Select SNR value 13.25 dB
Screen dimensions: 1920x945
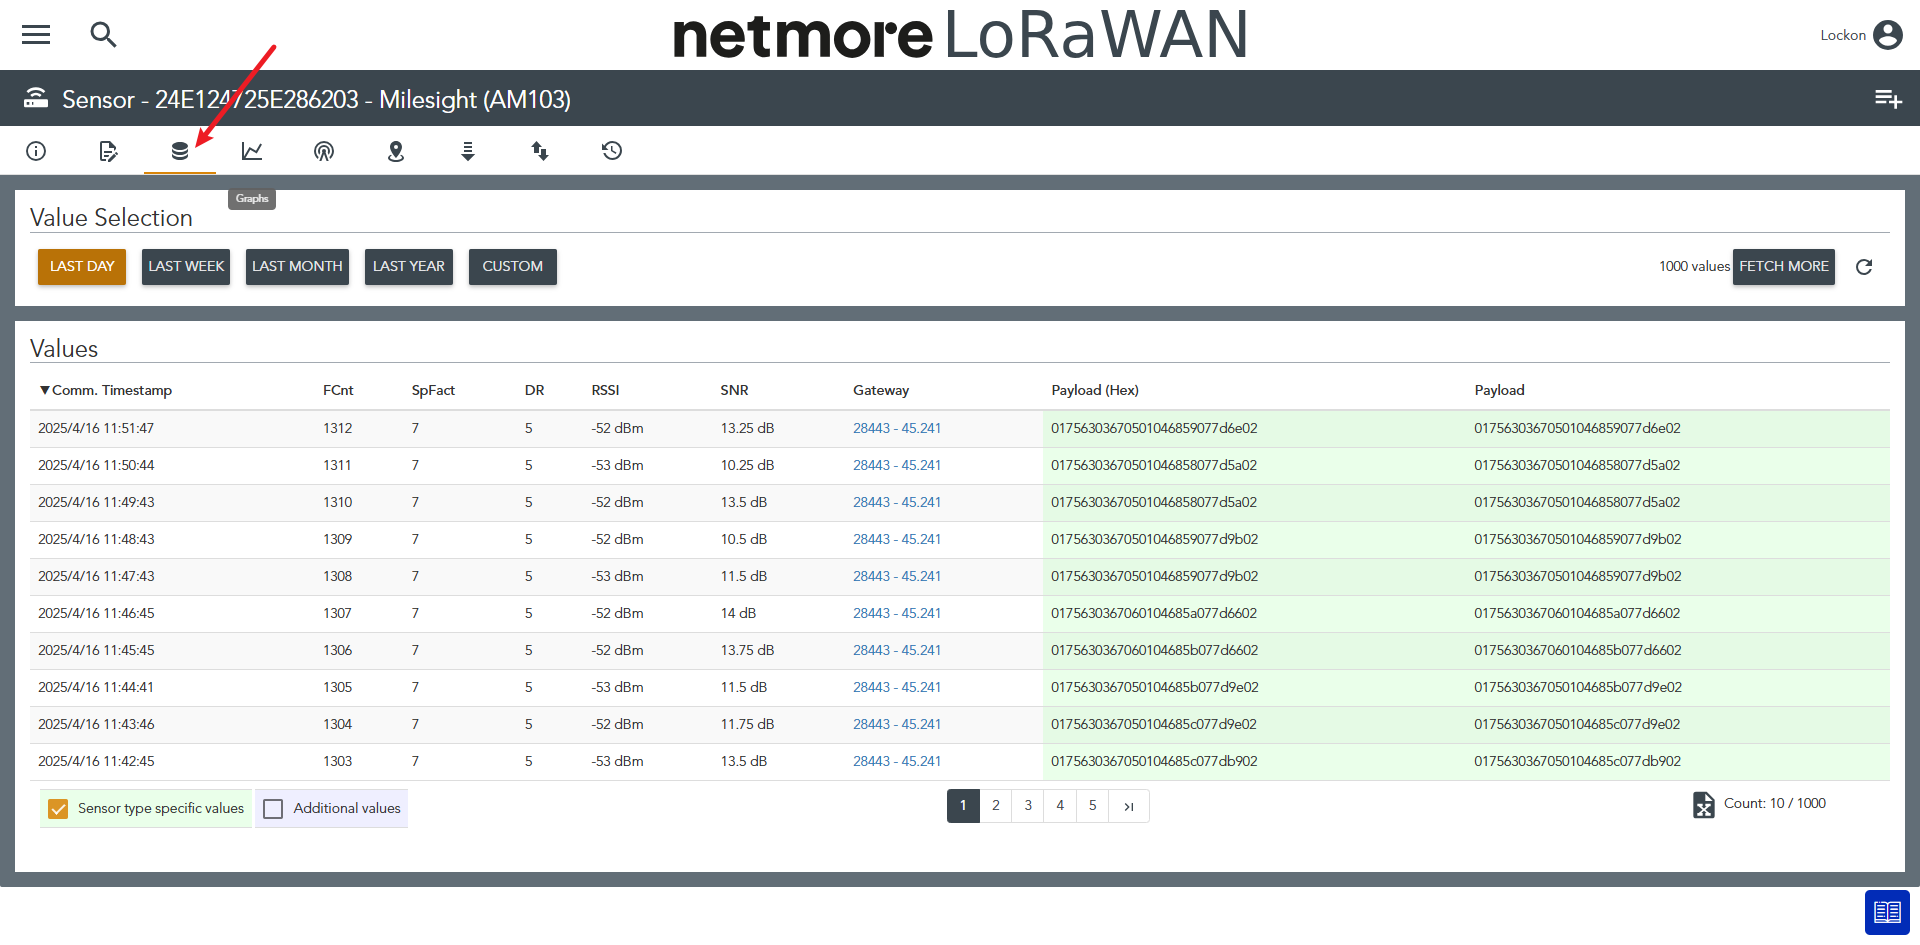point(747,428)
